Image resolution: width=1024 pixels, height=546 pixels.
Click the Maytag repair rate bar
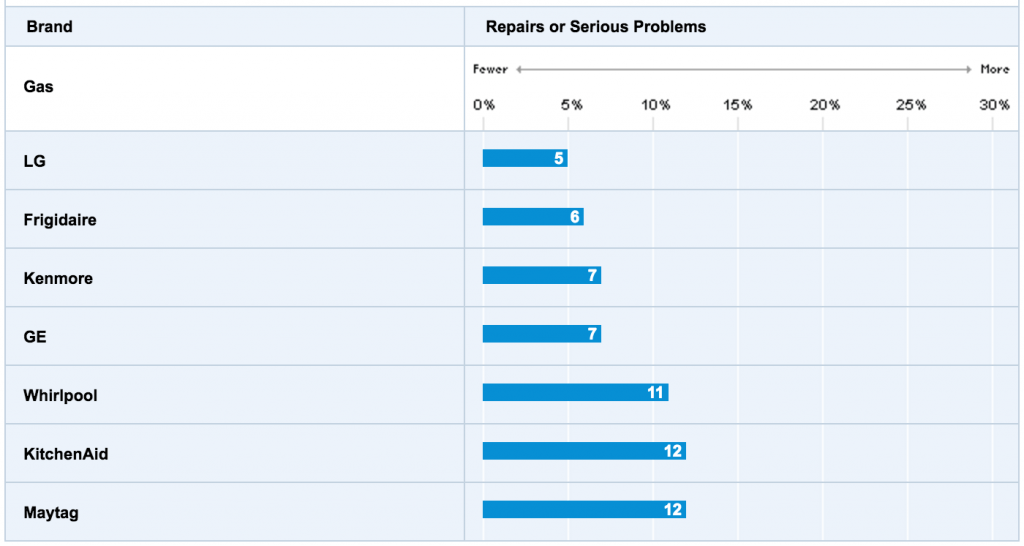pyautogui.click(x=584, y=509)
